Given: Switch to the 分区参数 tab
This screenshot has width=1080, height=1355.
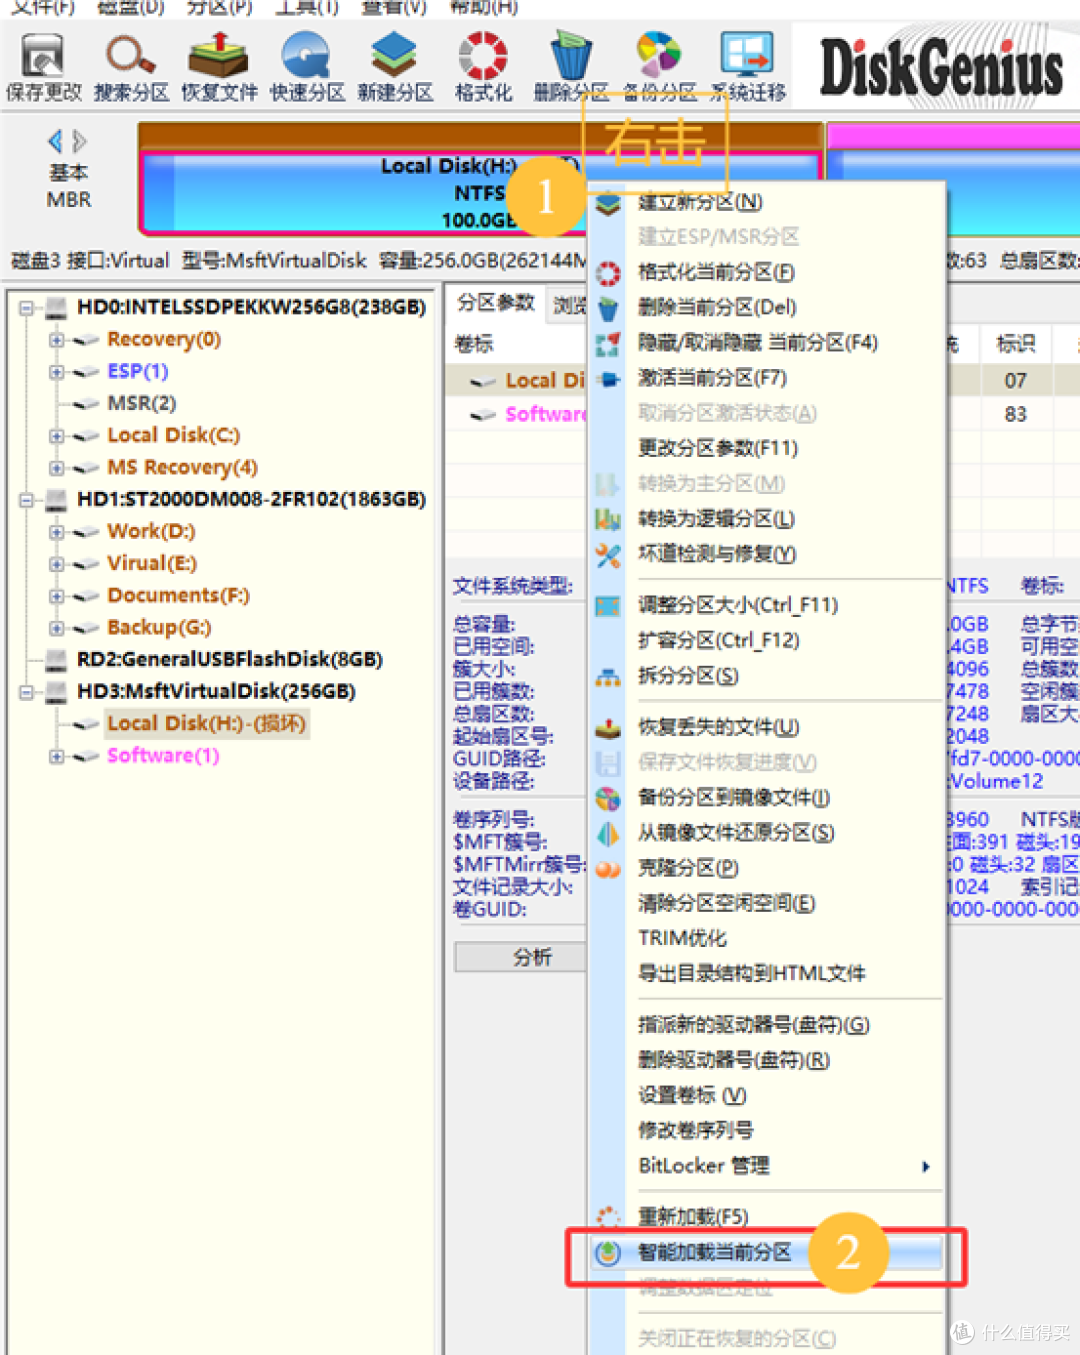Looking at the screenshot, I should 496,303.
